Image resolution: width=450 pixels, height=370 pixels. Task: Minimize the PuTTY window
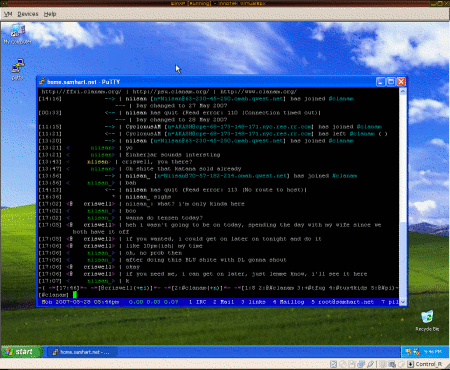pos(381,82)
